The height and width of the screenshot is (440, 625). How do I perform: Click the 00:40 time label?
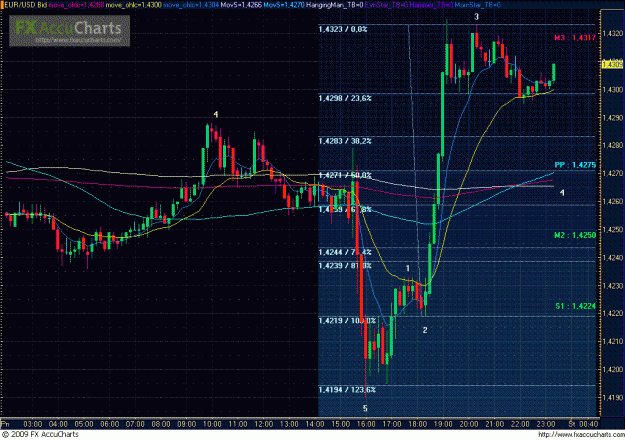[589, 424]
